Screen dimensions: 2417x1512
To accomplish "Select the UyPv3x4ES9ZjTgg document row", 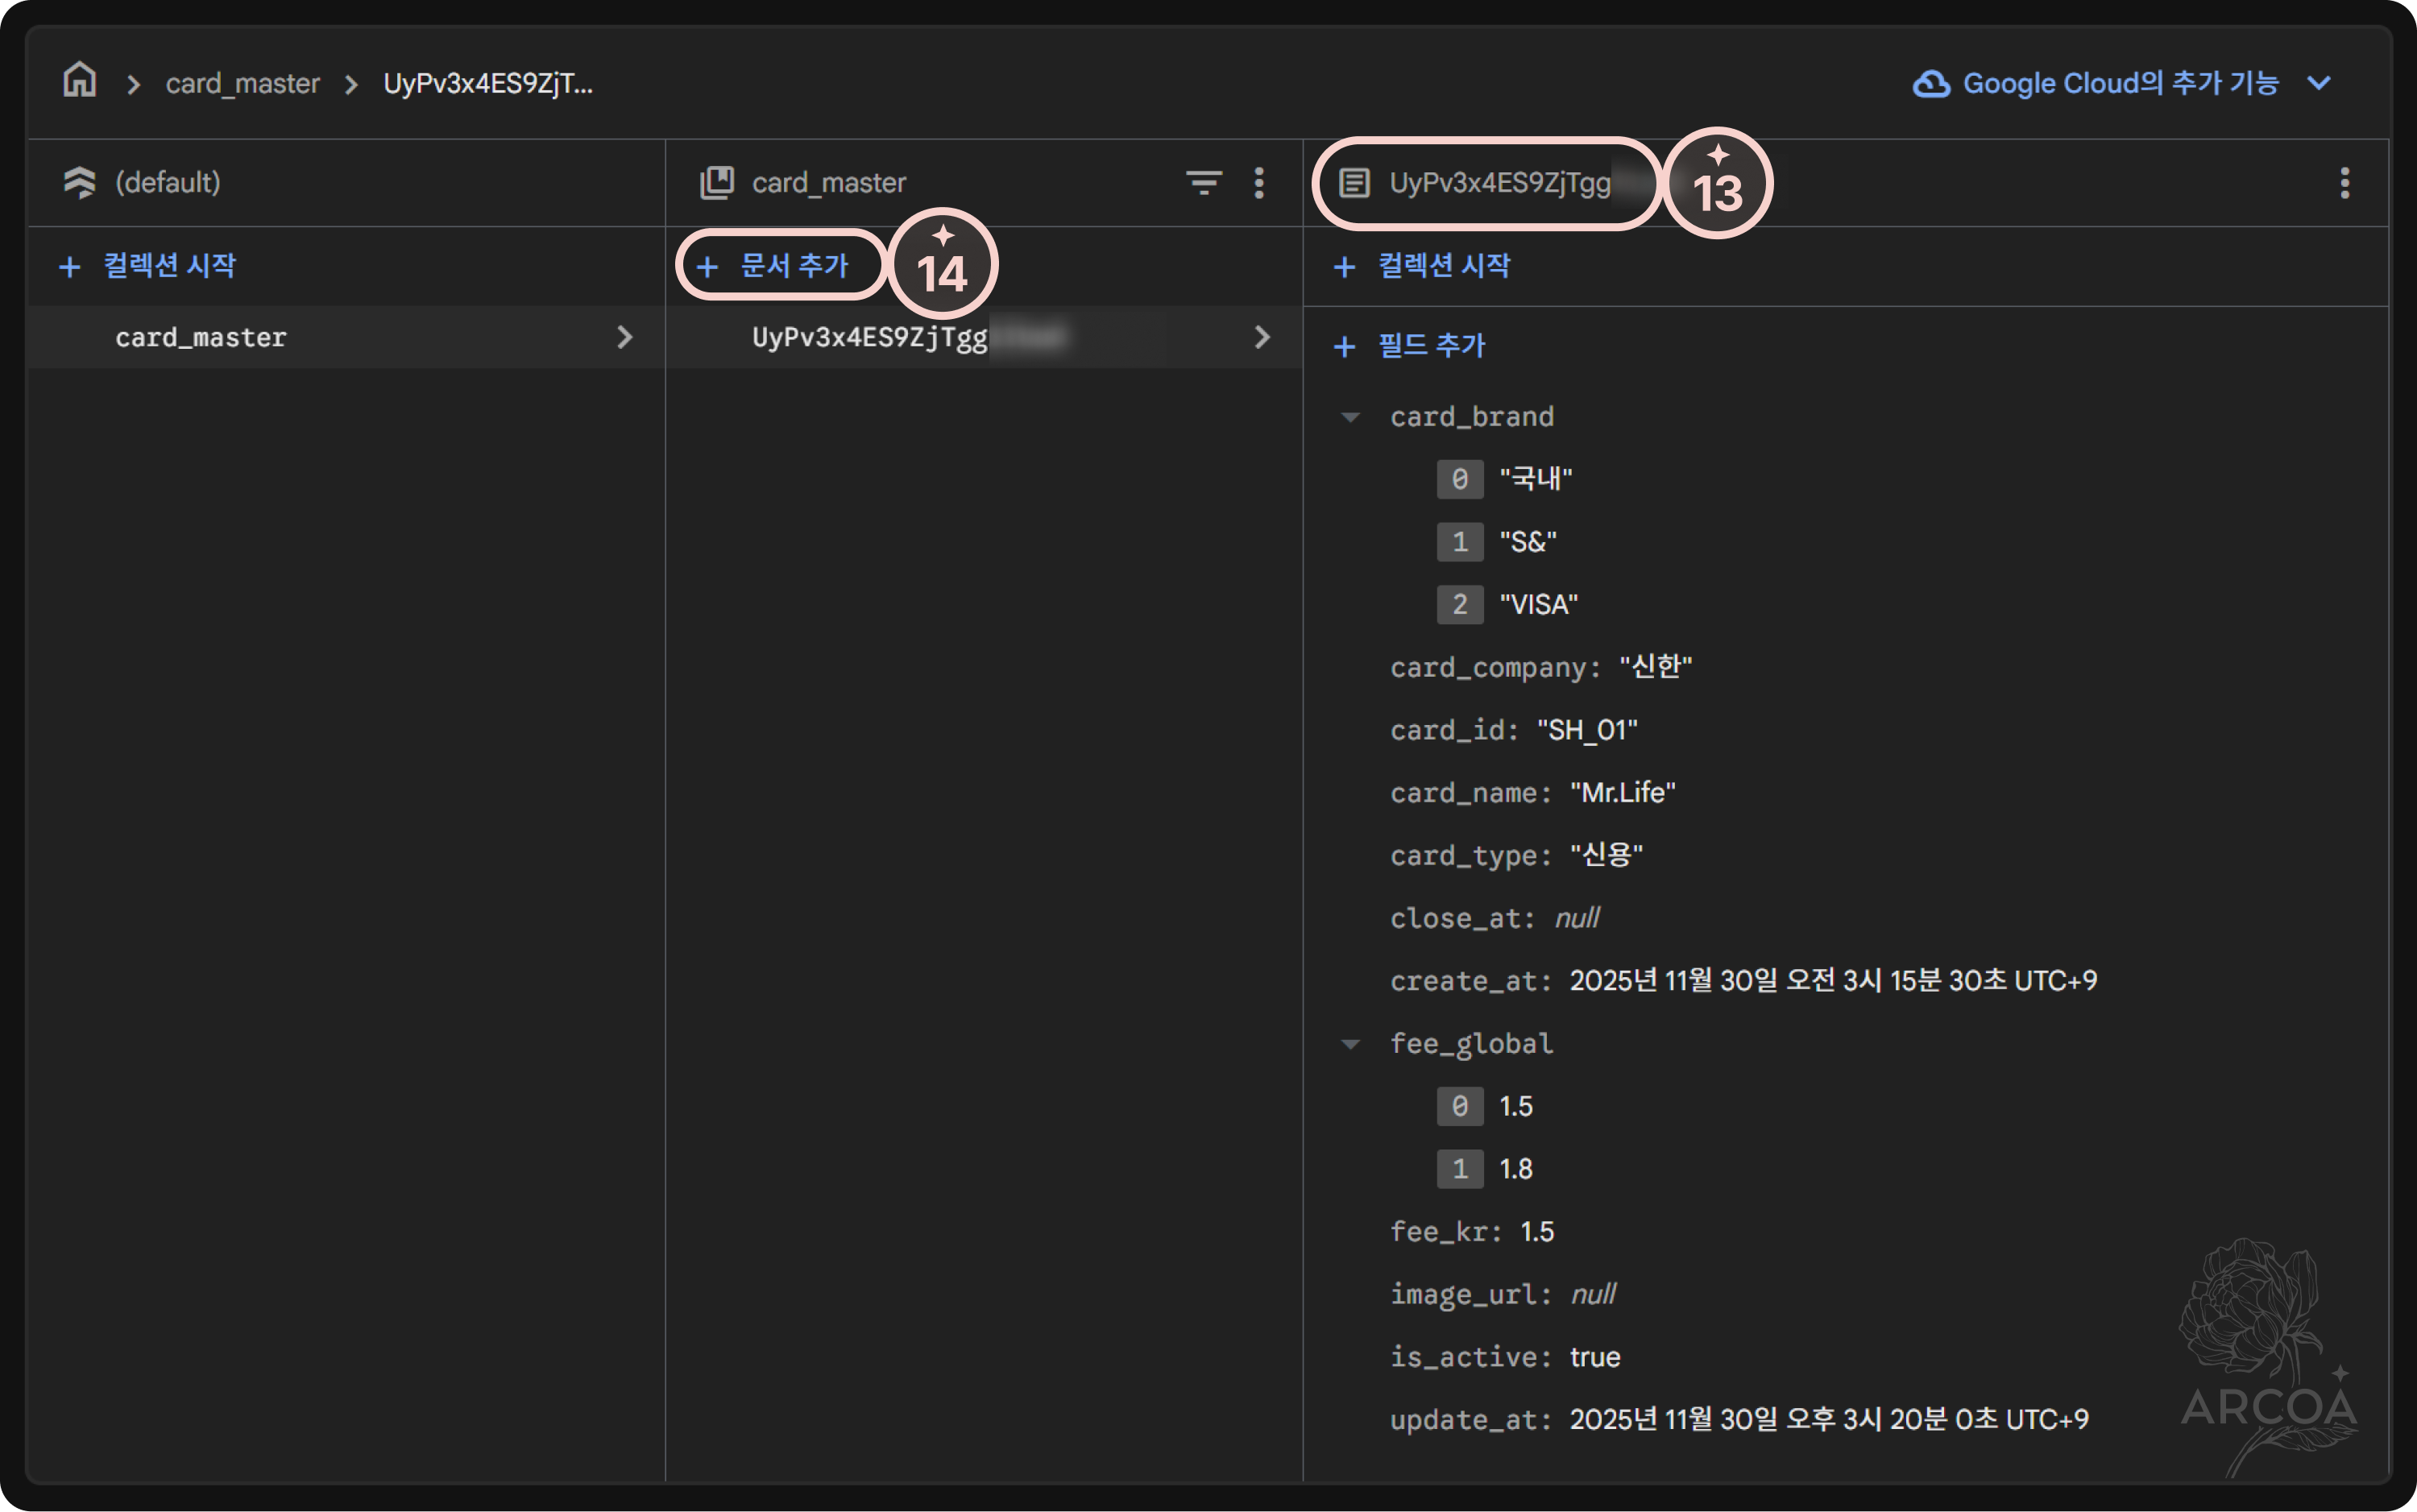I will pos(870,338).
